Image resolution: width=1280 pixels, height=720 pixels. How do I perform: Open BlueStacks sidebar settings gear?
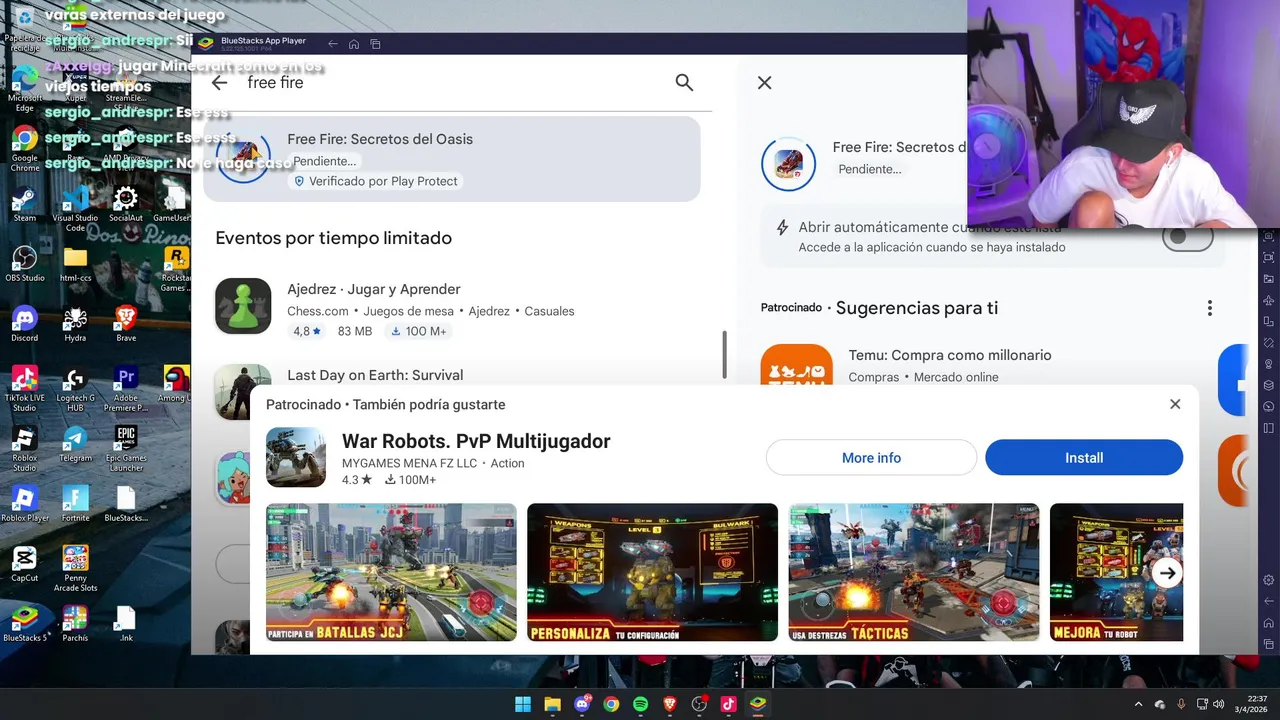[1268, 580]
